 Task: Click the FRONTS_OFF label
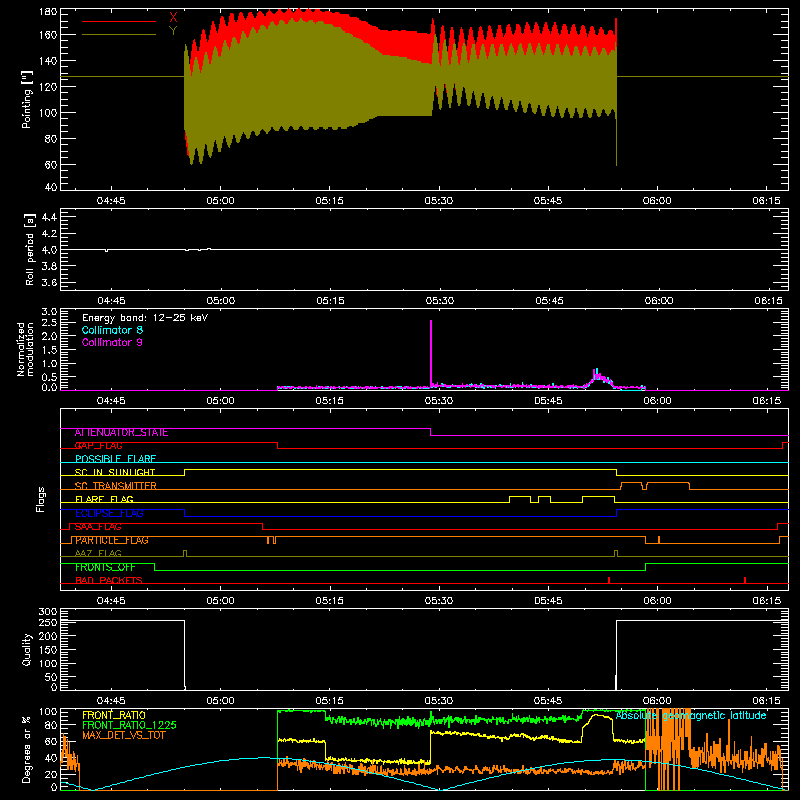coord(105,567)
